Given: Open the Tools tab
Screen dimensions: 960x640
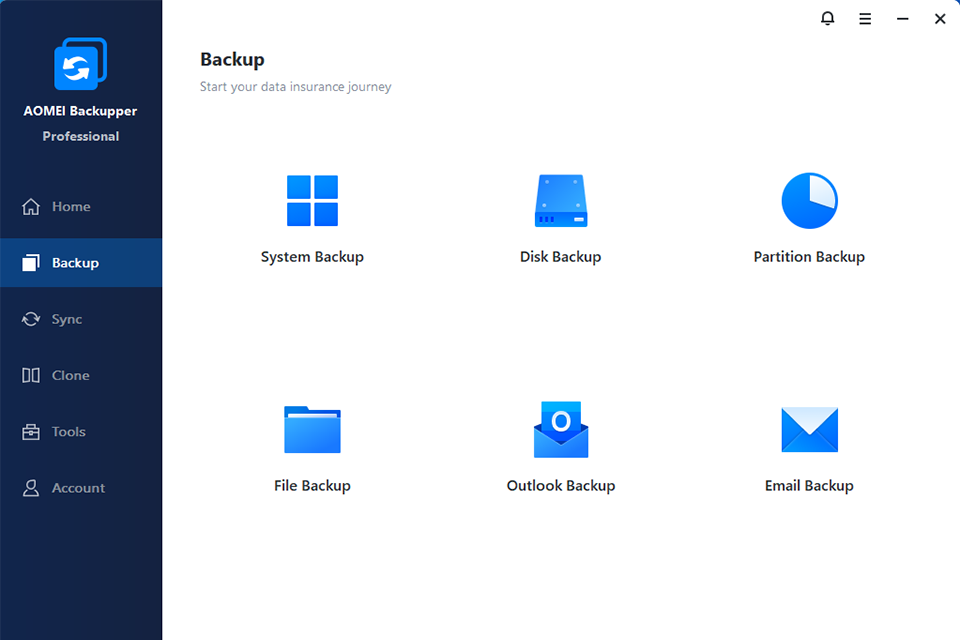Looking at the screenshot, I should point(81,432).
